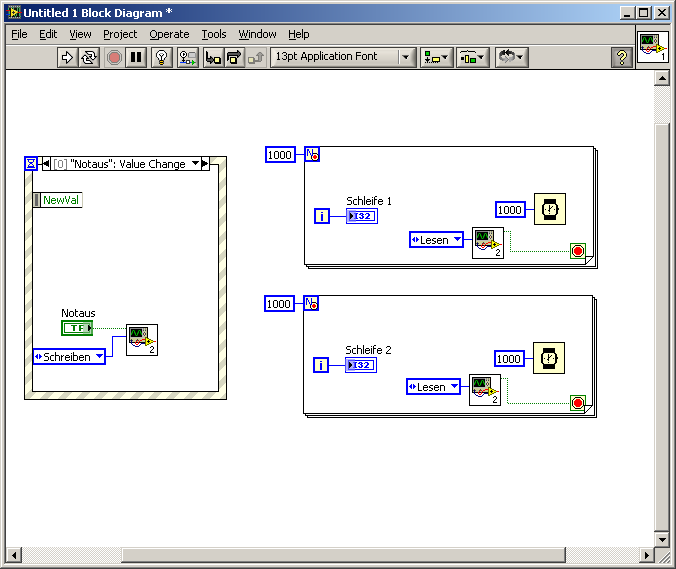The width and height of the screenshot is (676, 569).
Task: Click the vertical scrollbar thumb
Action: [x=662, y=327]
